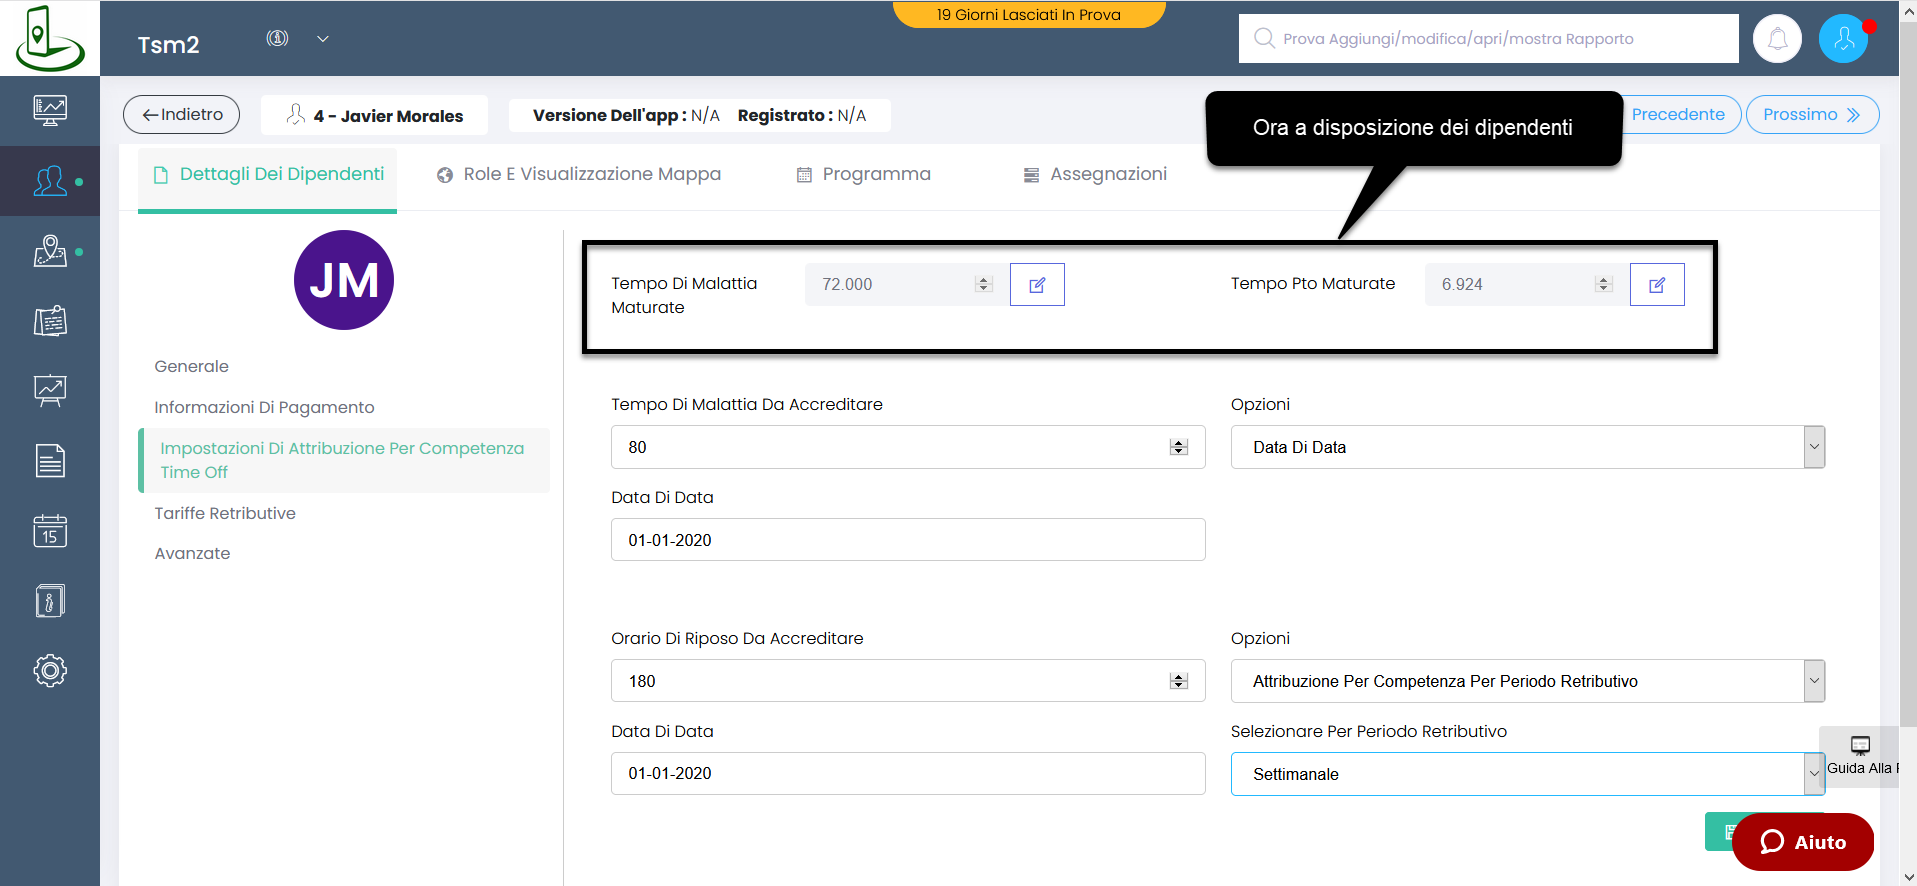Open the calendar sidebar icon
The width and height of the screenshot is (1917, 886).
(50, 531)
